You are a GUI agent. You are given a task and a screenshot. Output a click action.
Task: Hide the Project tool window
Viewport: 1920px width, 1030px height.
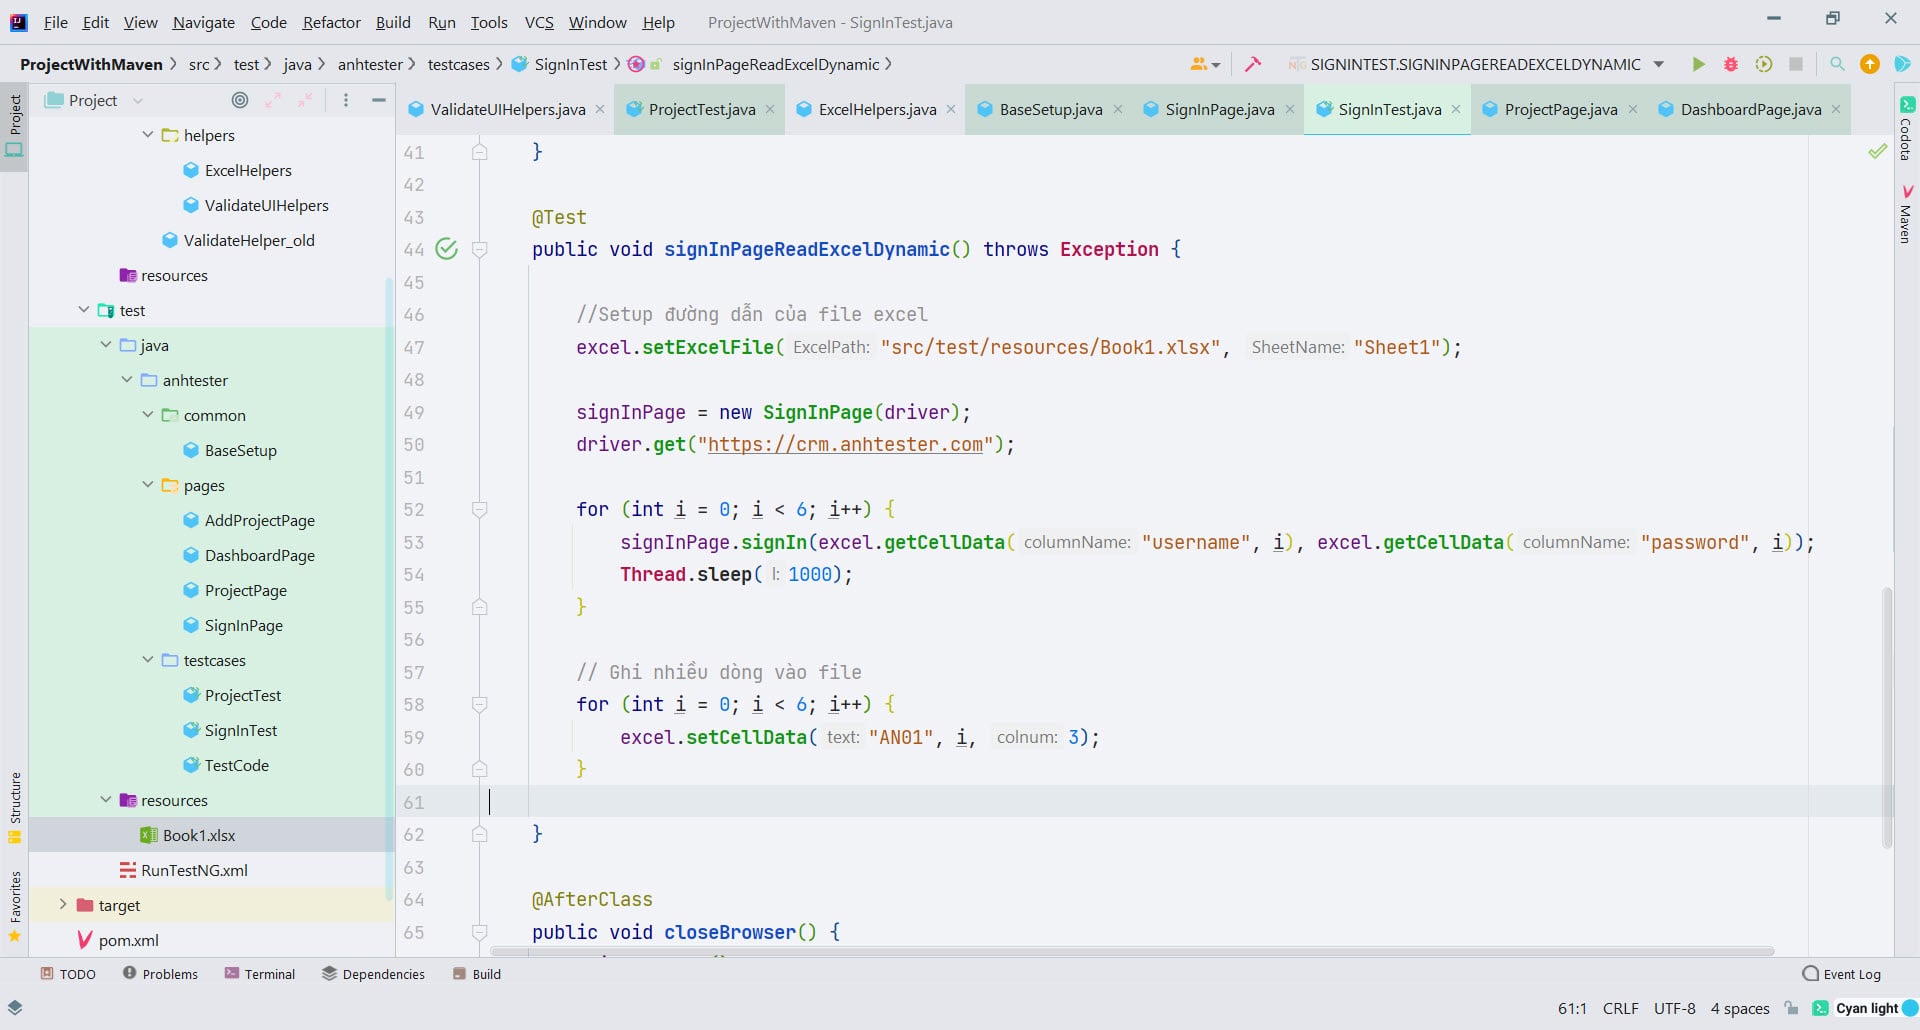[x=379, y=100]
